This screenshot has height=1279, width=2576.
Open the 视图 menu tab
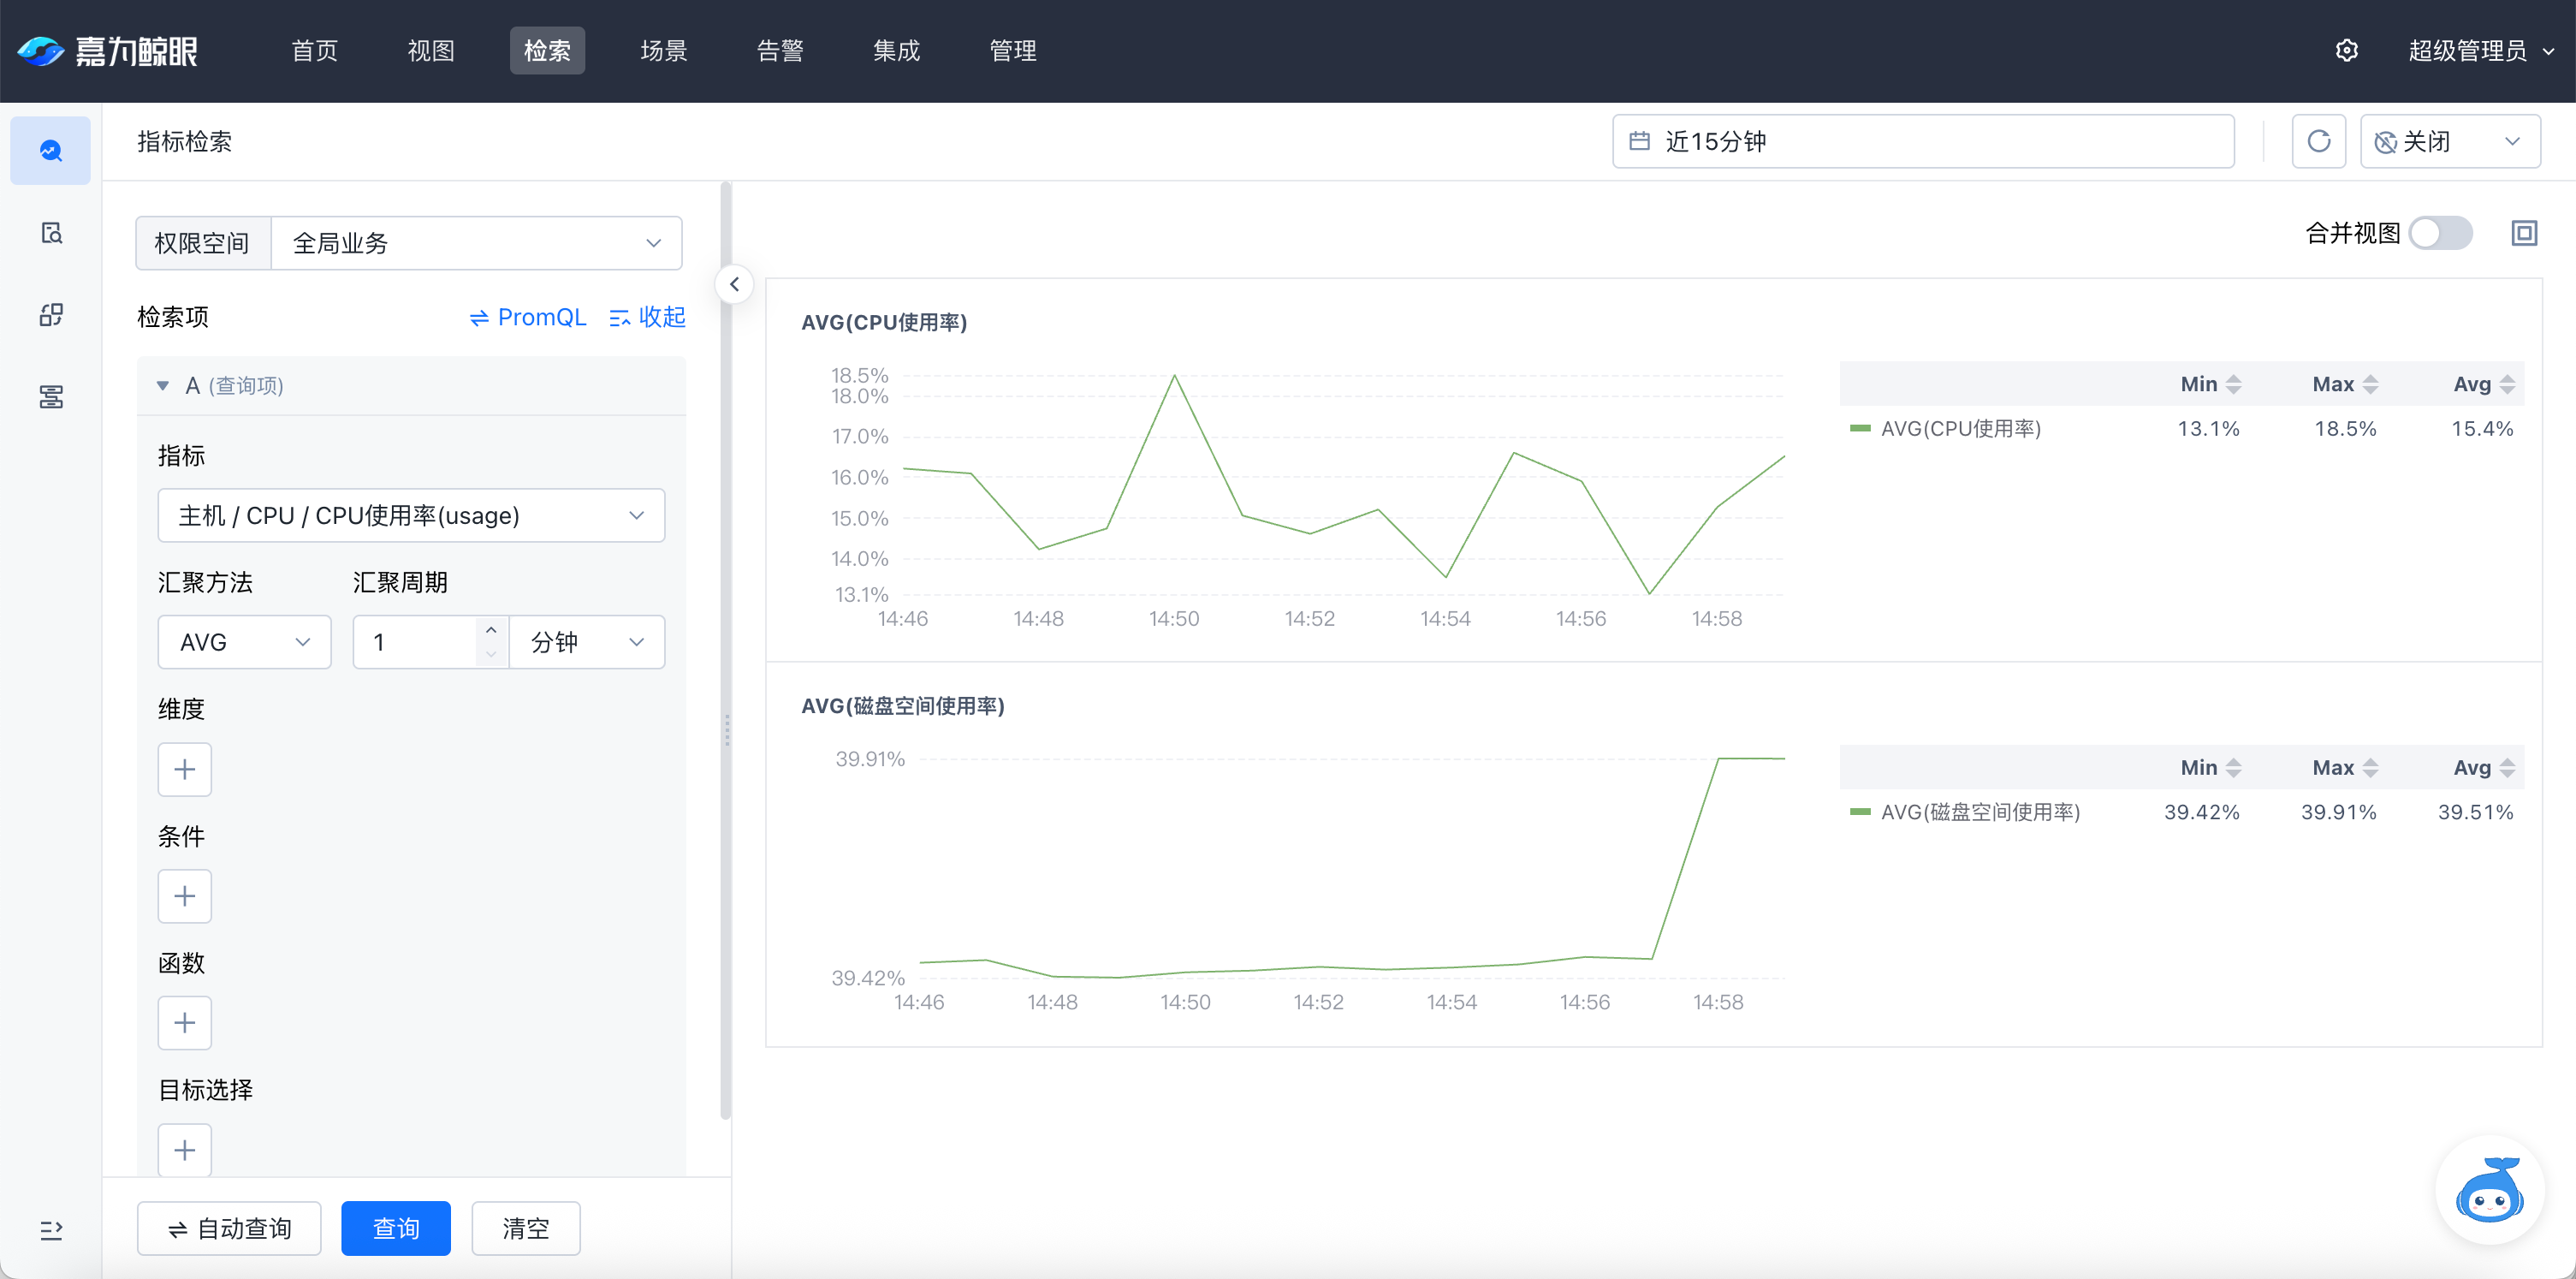(x=431, y=51)
